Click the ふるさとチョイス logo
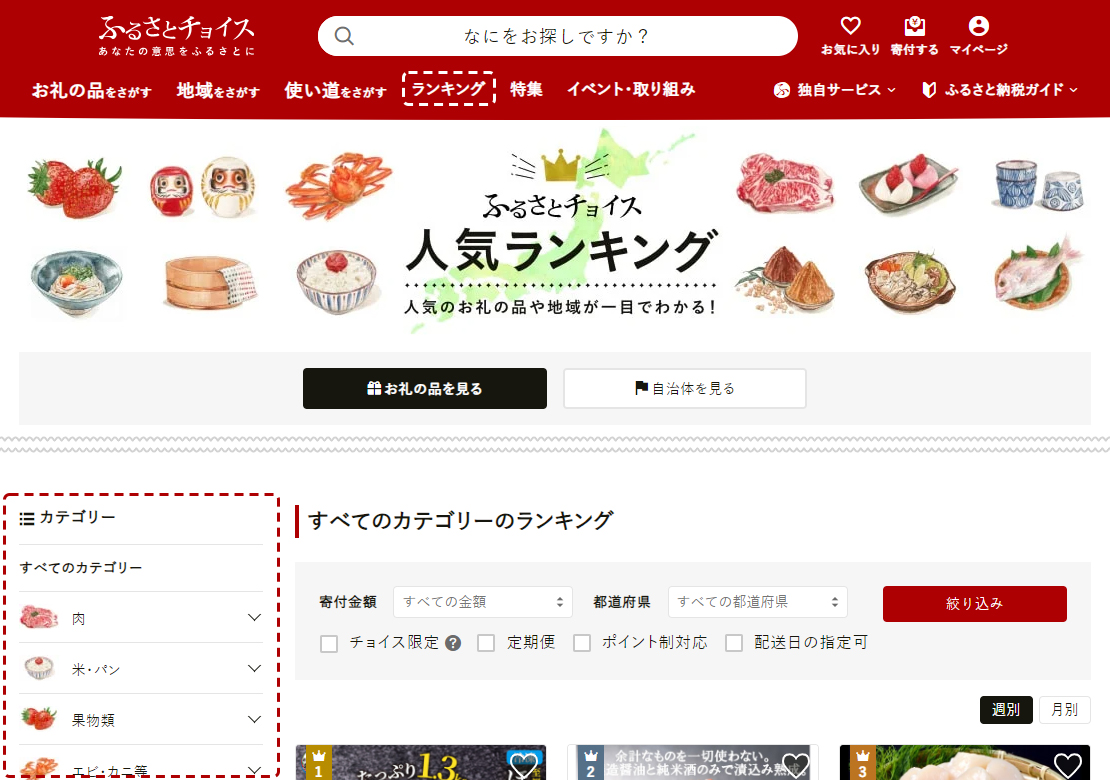Screen dimensions: 1110x780 tap(176, 35)
